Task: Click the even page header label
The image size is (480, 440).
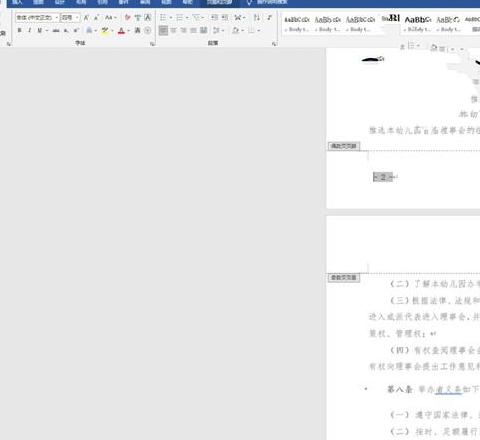Action: pyautogui.click(x=344, y=277)
